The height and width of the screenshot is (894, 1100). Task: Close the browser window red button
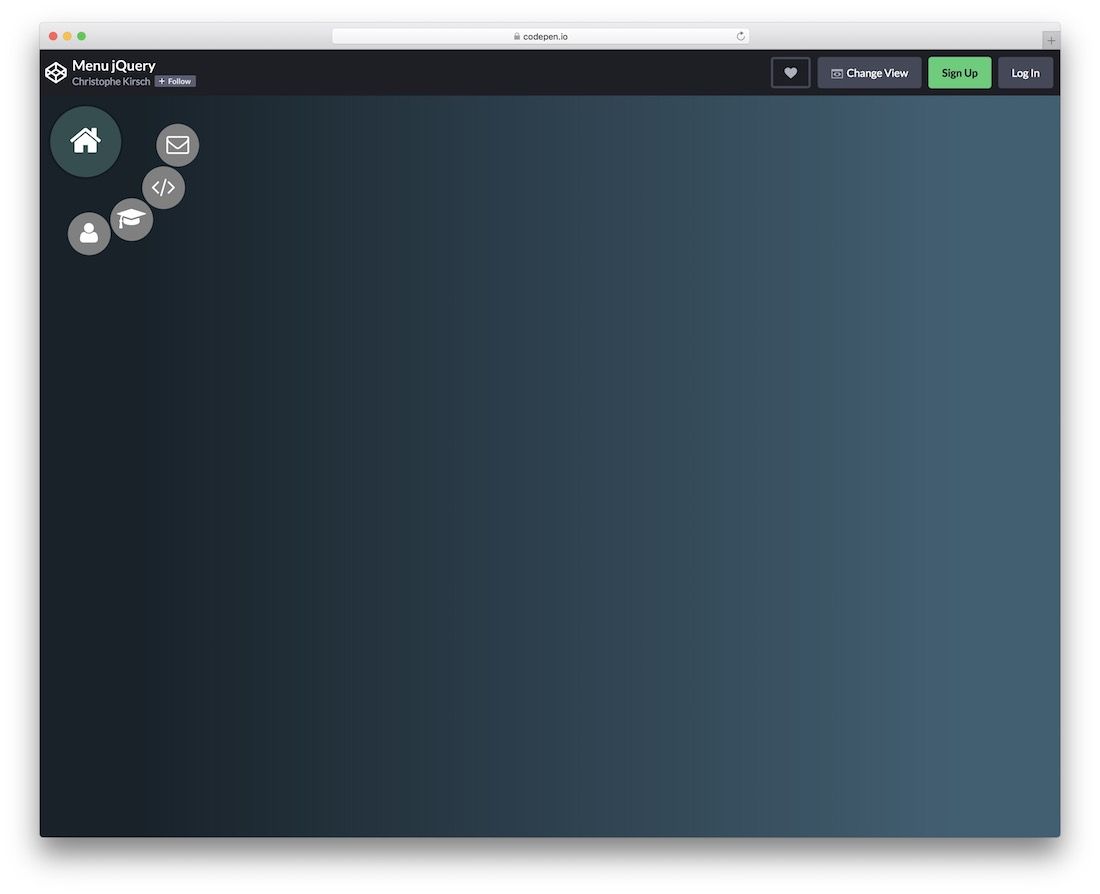pos(53,36)
